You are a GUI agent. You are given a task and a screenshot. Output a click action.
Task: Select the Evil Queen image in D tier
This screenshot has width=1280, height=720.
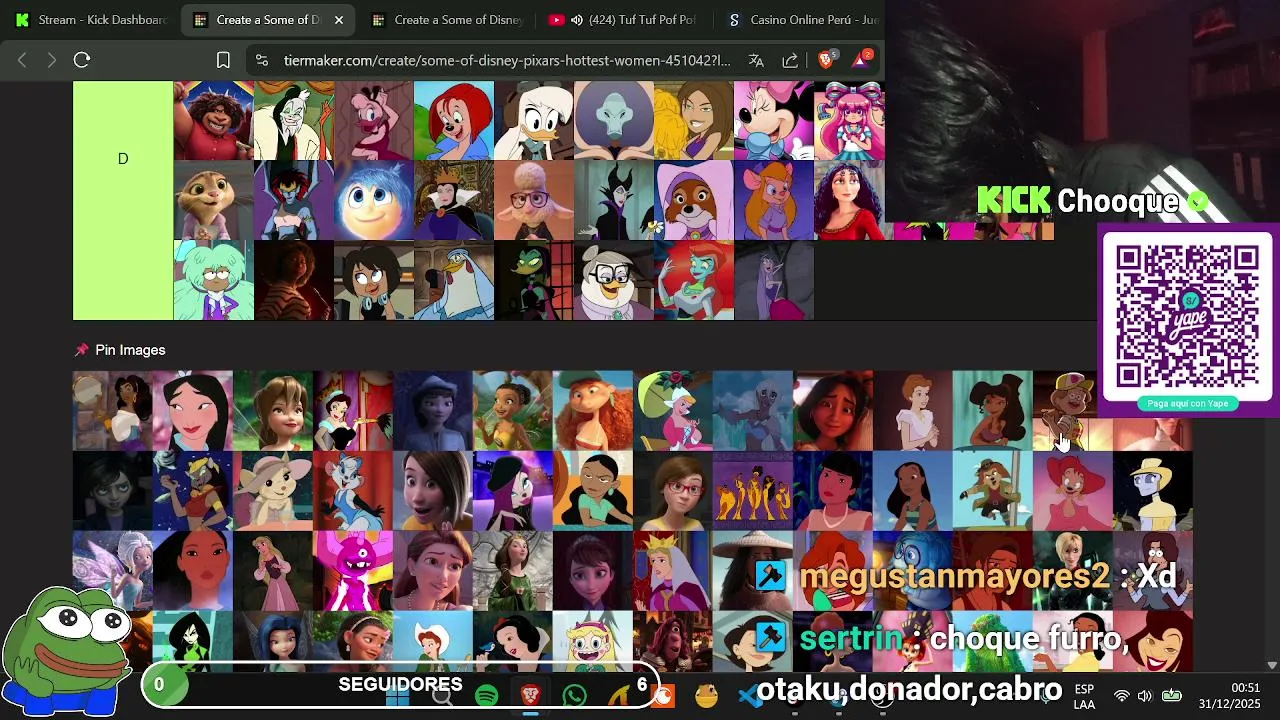tap(454, 200)
